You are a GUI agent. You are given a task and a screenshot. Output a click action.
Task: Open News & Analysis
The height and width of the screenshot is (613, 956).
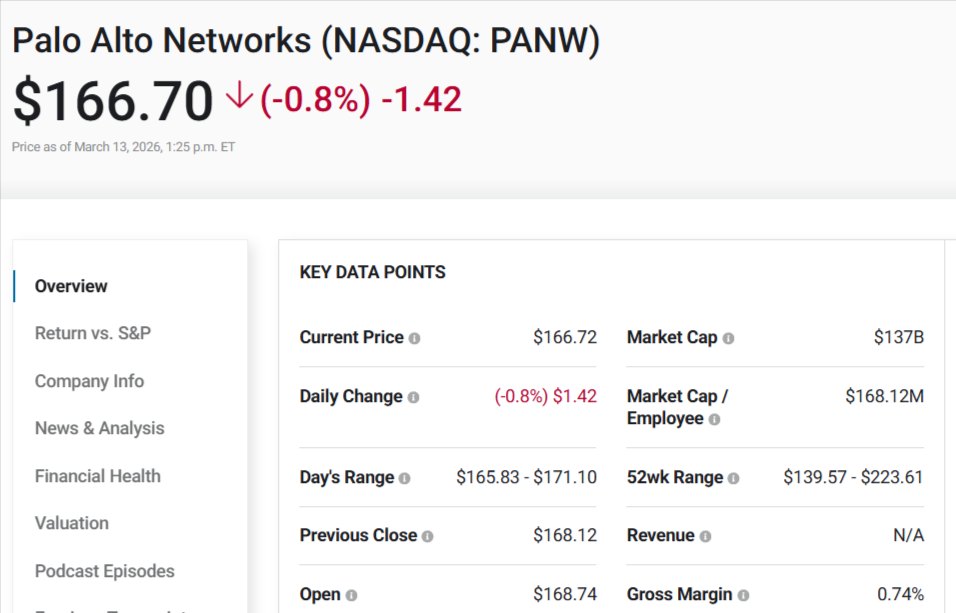click(x=99, y=428)
